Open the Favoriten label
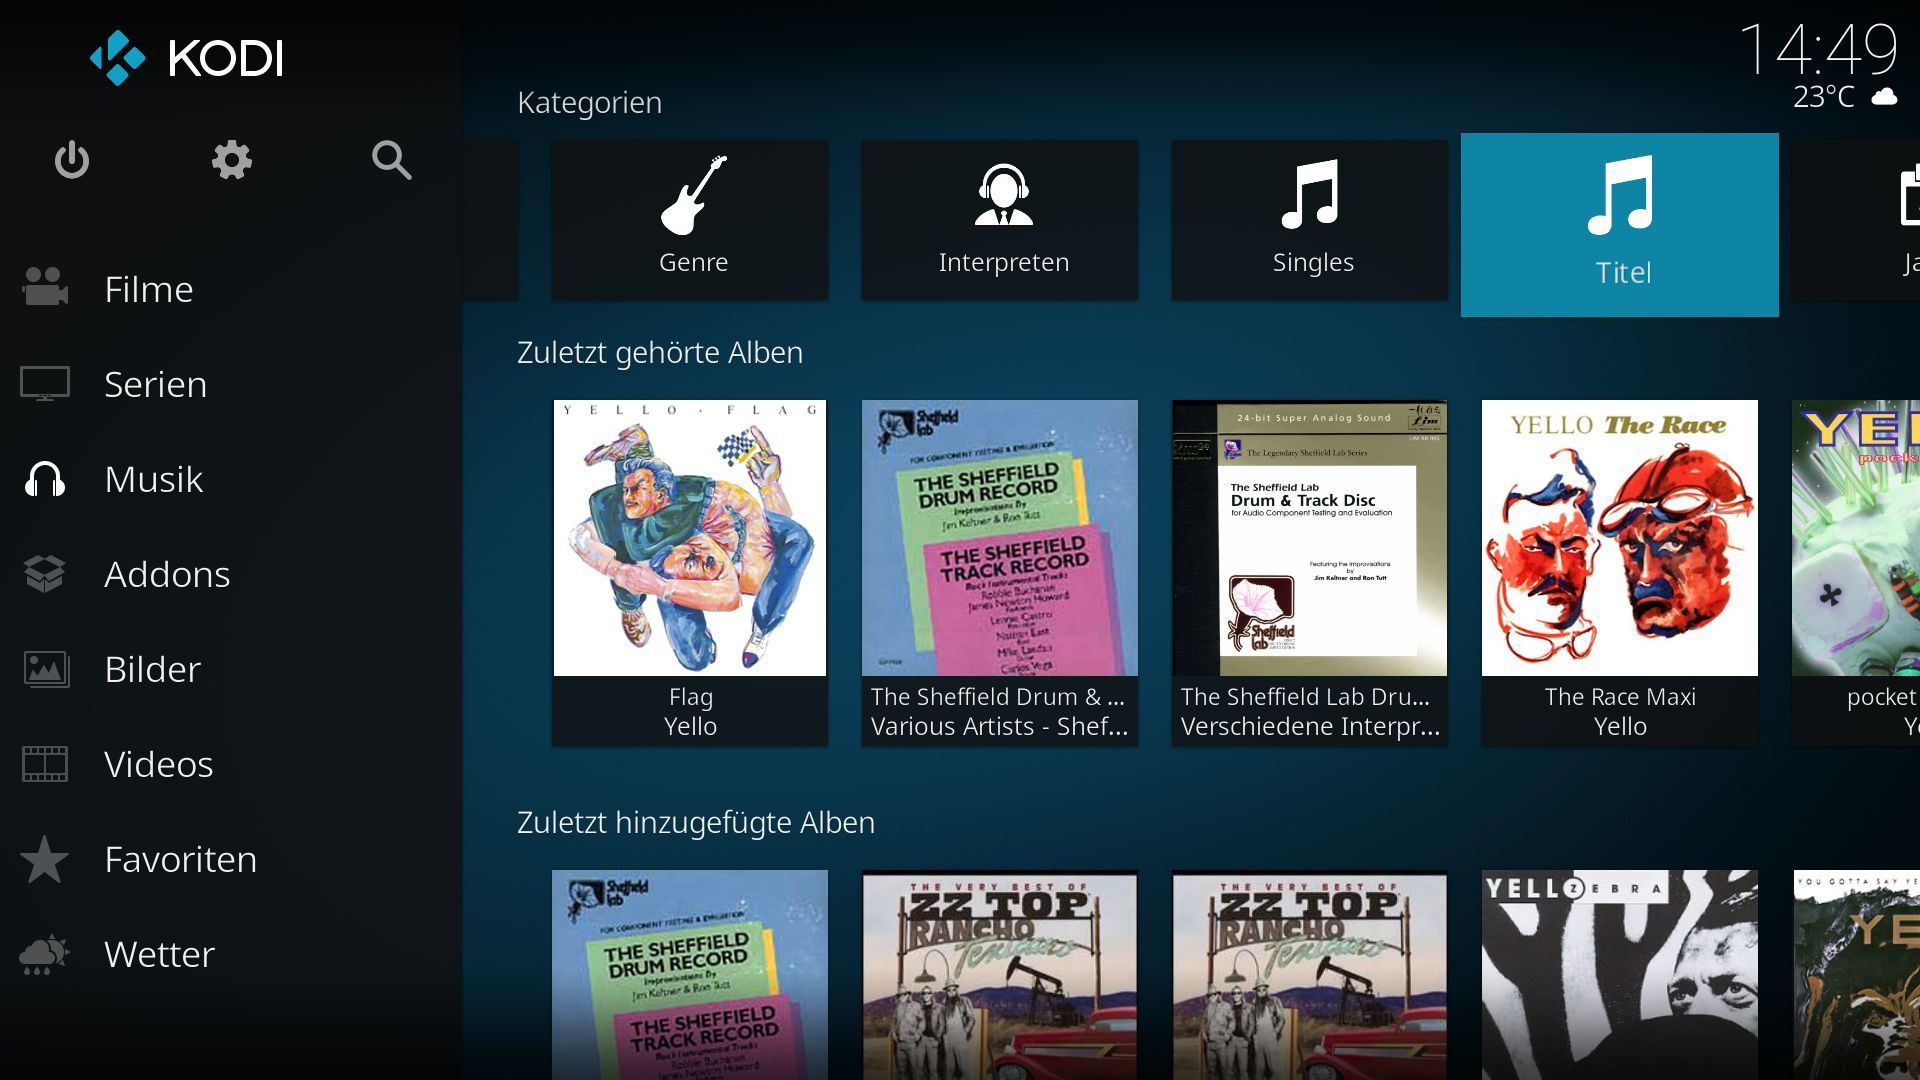The width and height of the screenshot is (1920, 1080). click(x=180, y=859)
